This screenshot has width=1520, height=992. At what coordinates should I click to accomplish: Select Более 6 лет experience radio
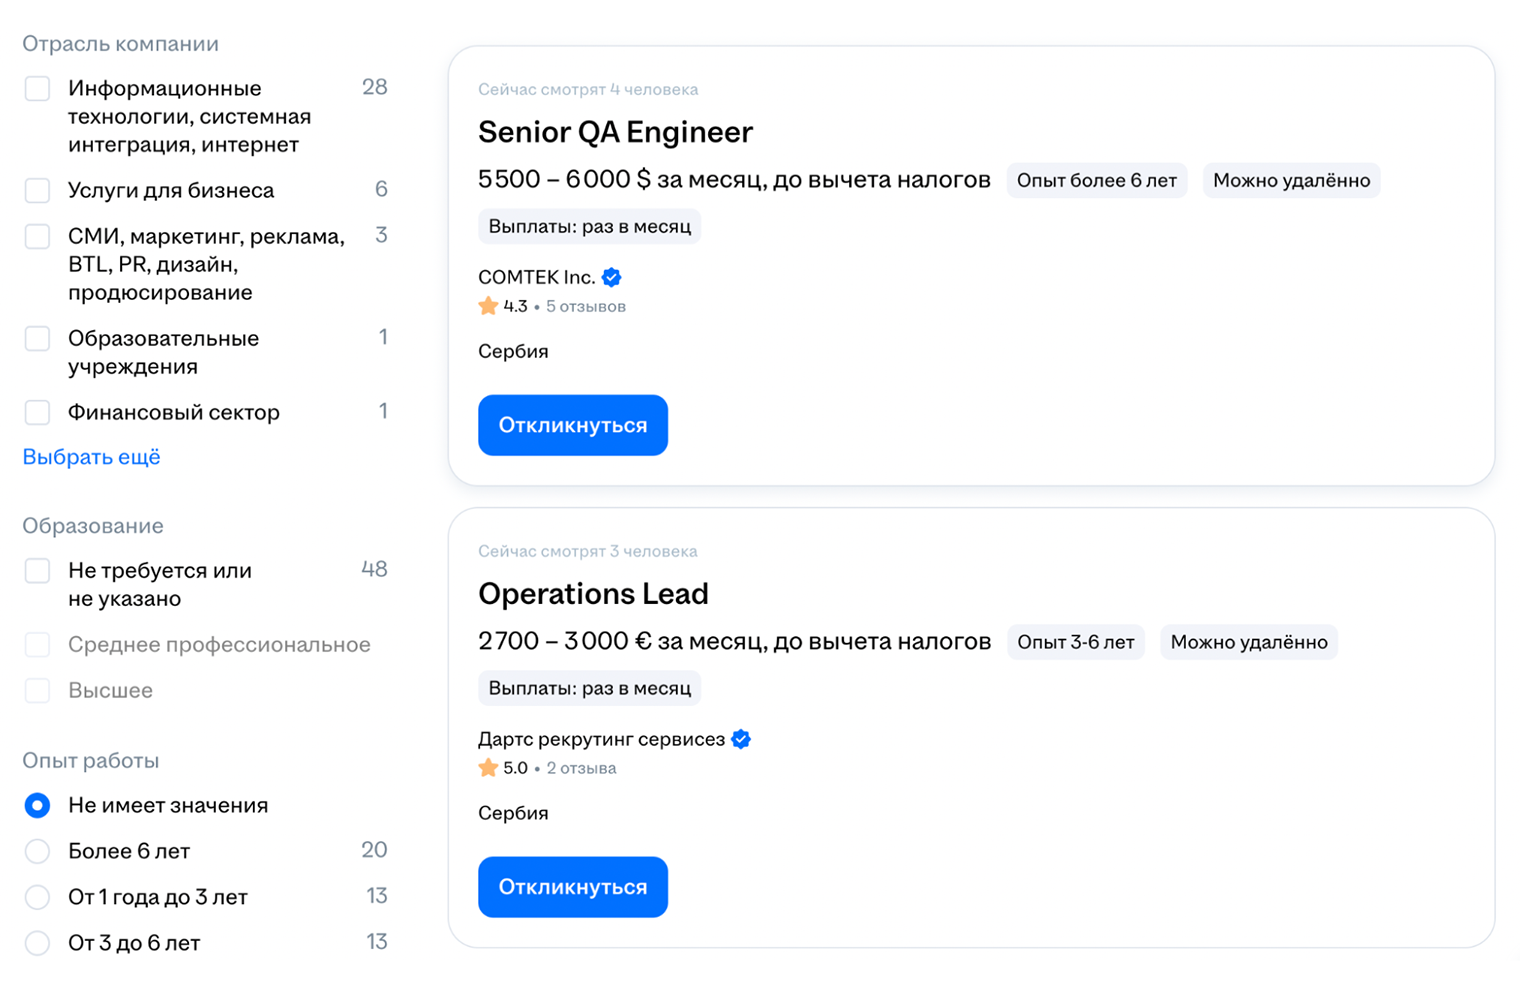38,852
